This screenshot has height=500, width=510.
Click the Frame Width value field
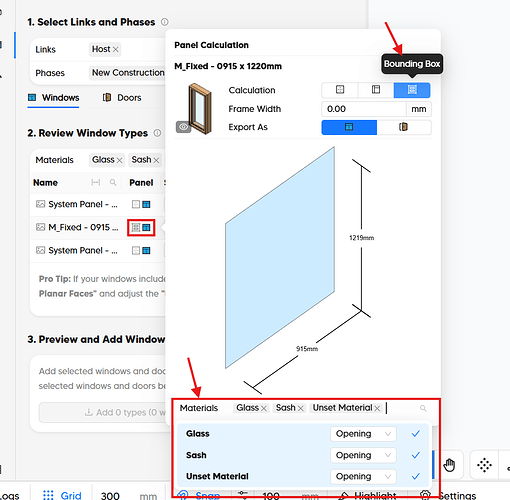[x=364, y=109]
